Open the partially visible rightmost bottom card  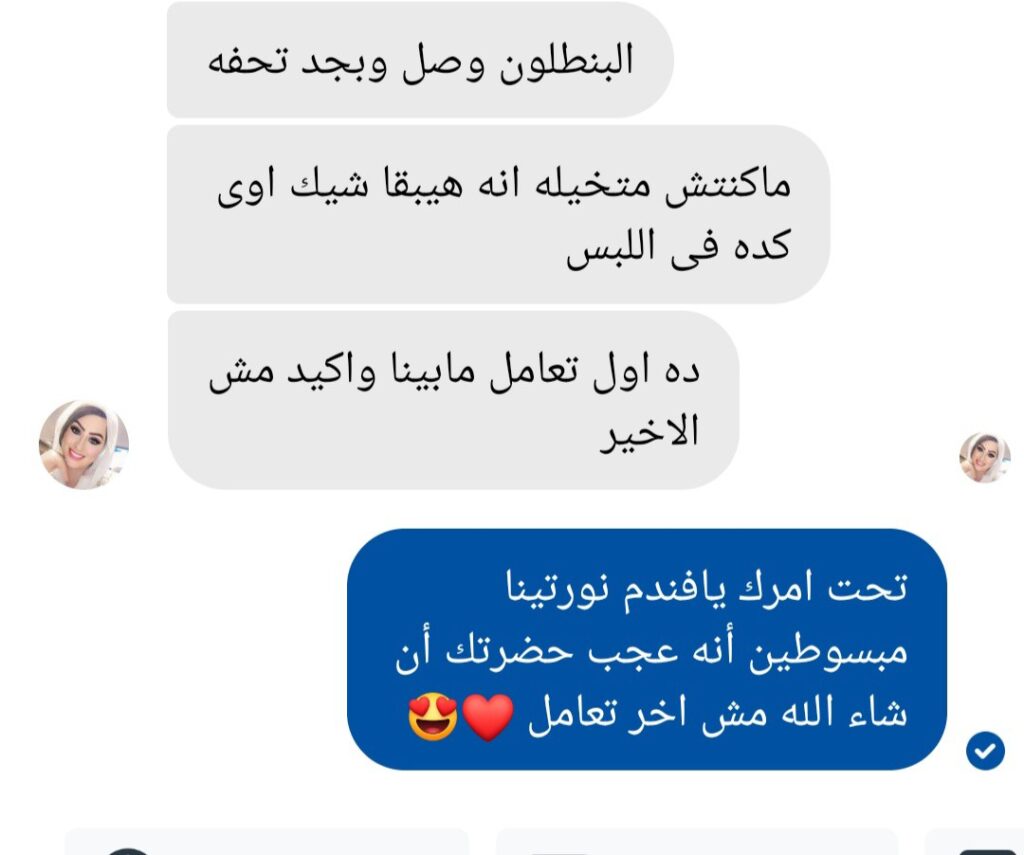(x=975, y=842)
